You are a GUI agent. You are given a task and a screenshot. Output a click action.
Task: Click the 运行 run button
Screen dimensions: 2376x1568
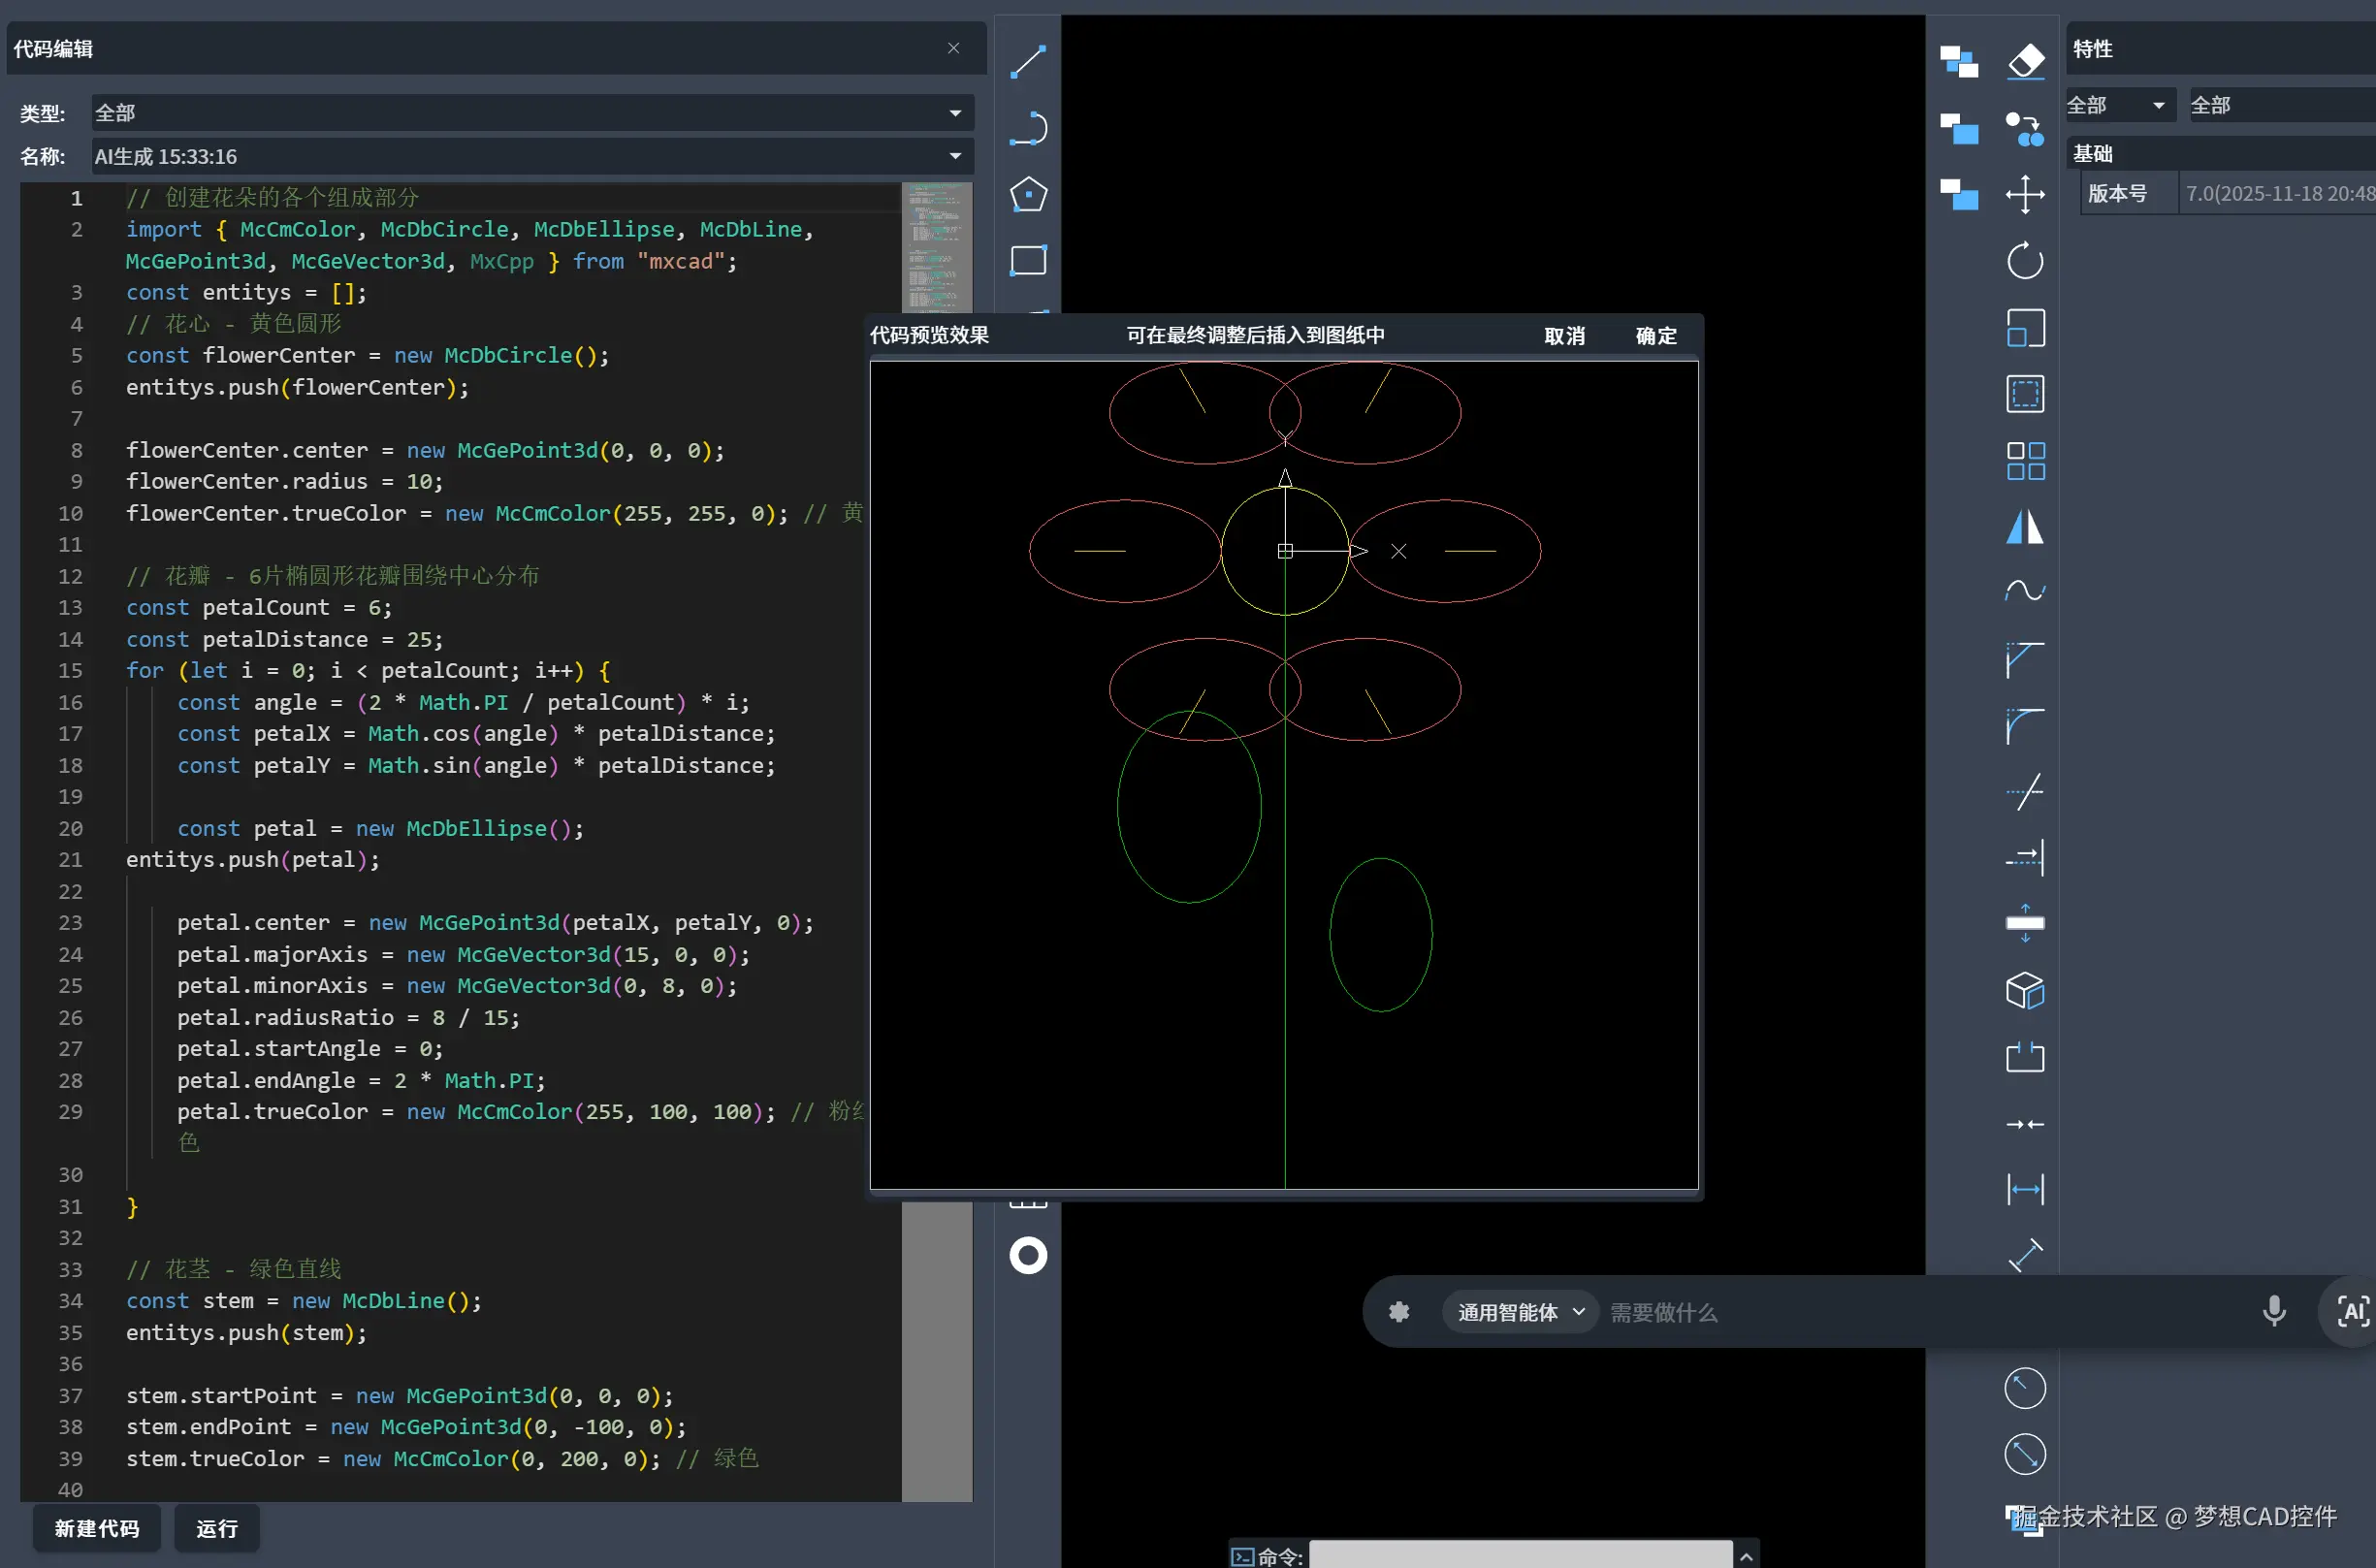point(216,1528)
